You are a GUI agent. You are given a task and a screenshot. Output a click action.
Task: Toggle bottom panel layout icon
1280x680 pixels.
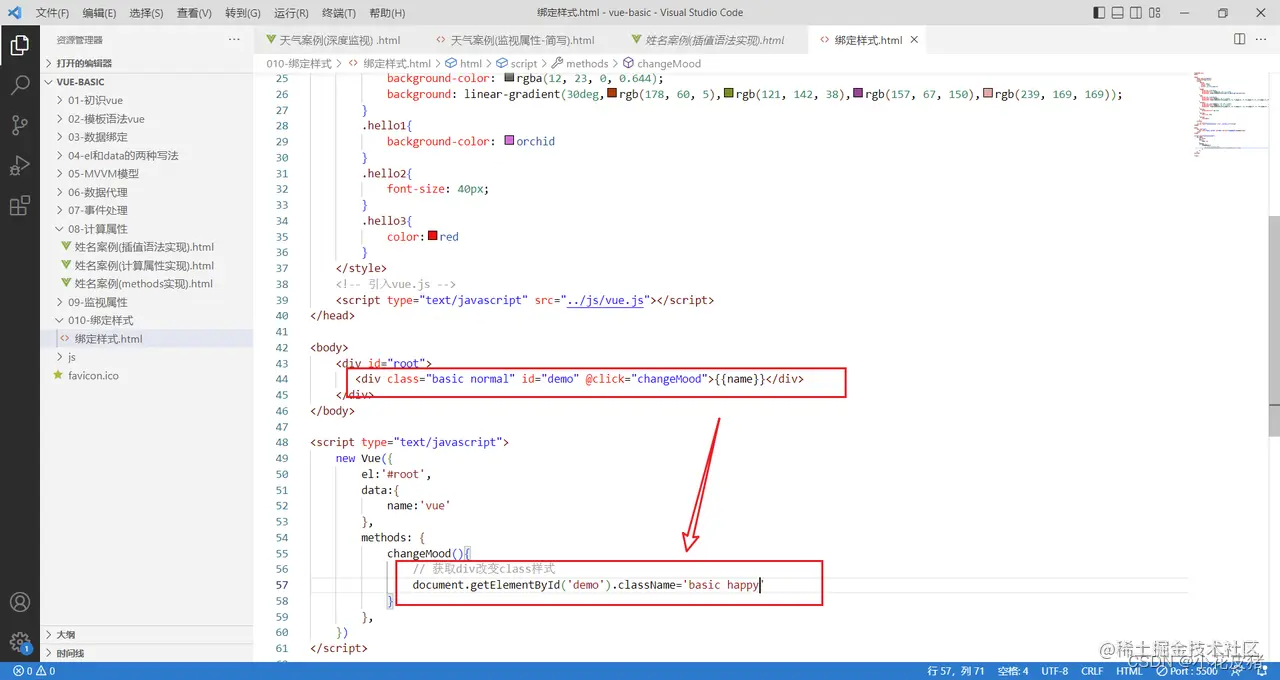click(x=1119, y=13)
